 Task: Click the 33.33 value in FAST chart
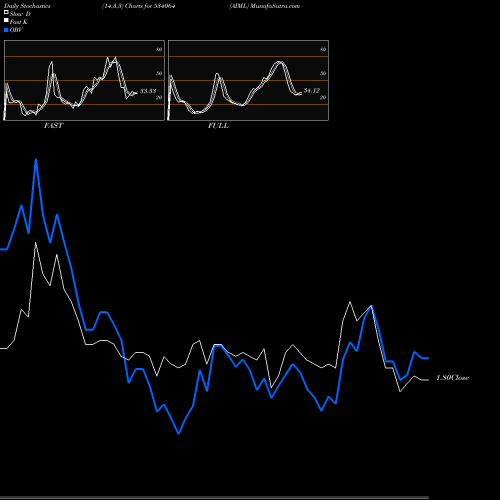coord(148,91)
